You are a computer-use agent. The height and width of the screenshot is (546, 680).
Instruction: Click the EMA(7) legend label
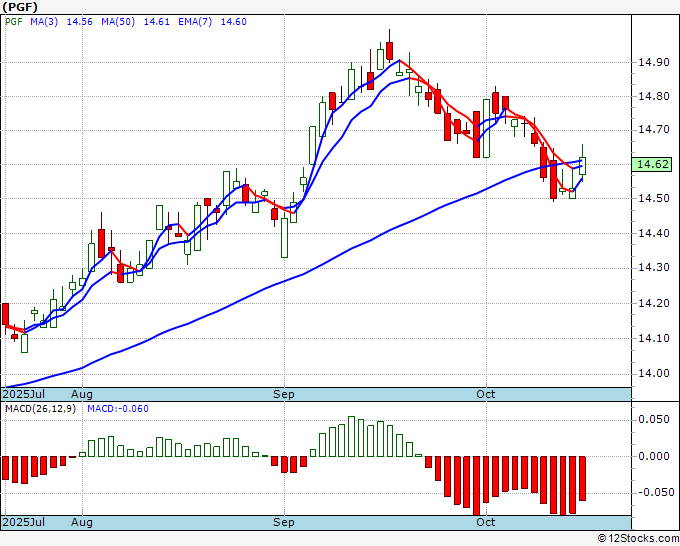coord(195,22)
